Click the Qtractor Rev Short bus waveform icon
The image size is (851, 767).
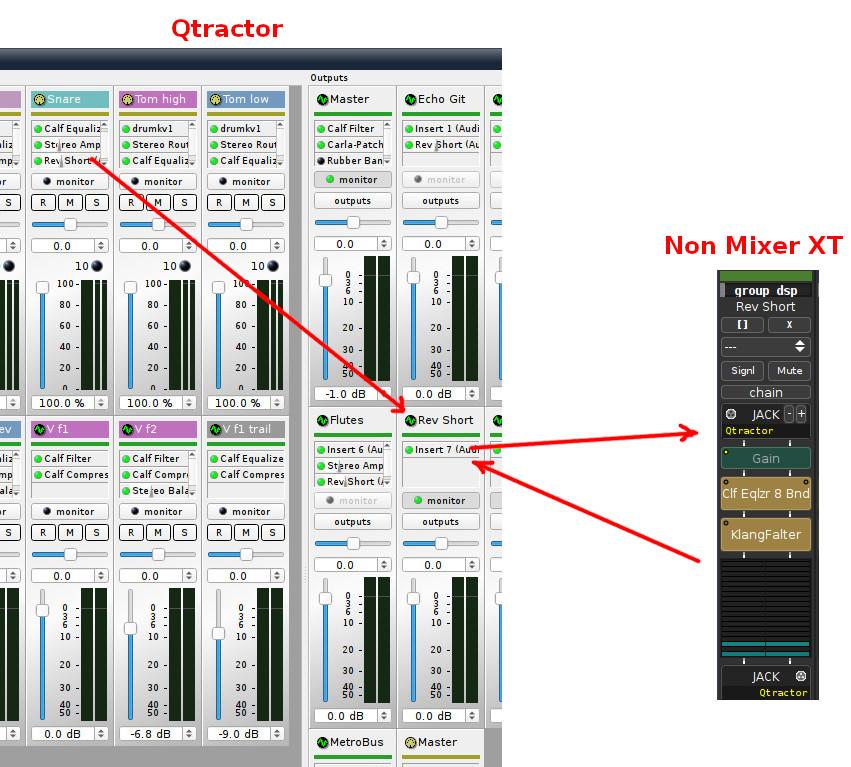pyautogui.click(x=410, y=421)
